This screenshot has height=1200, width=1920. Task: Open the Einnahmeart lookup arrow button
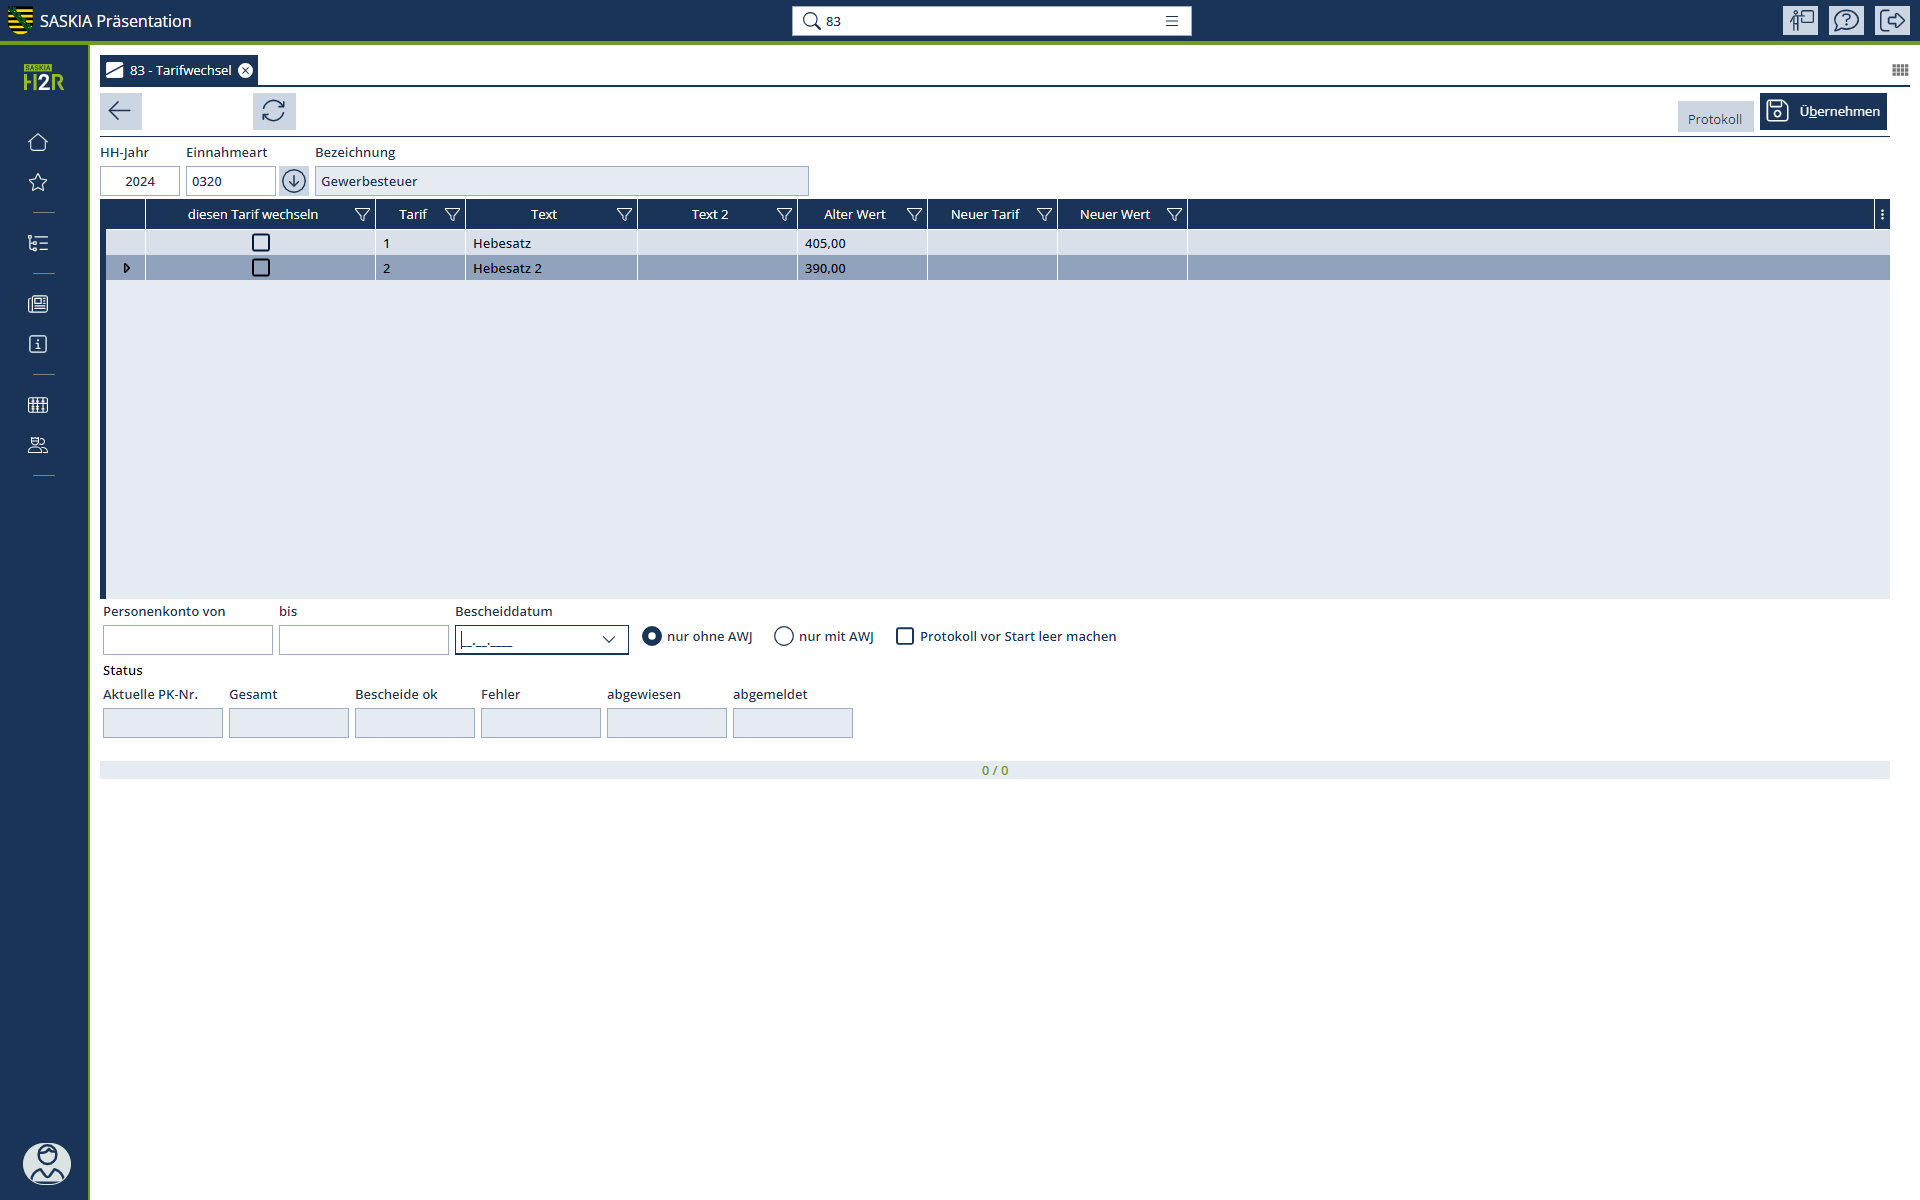[x=294, y=181]
